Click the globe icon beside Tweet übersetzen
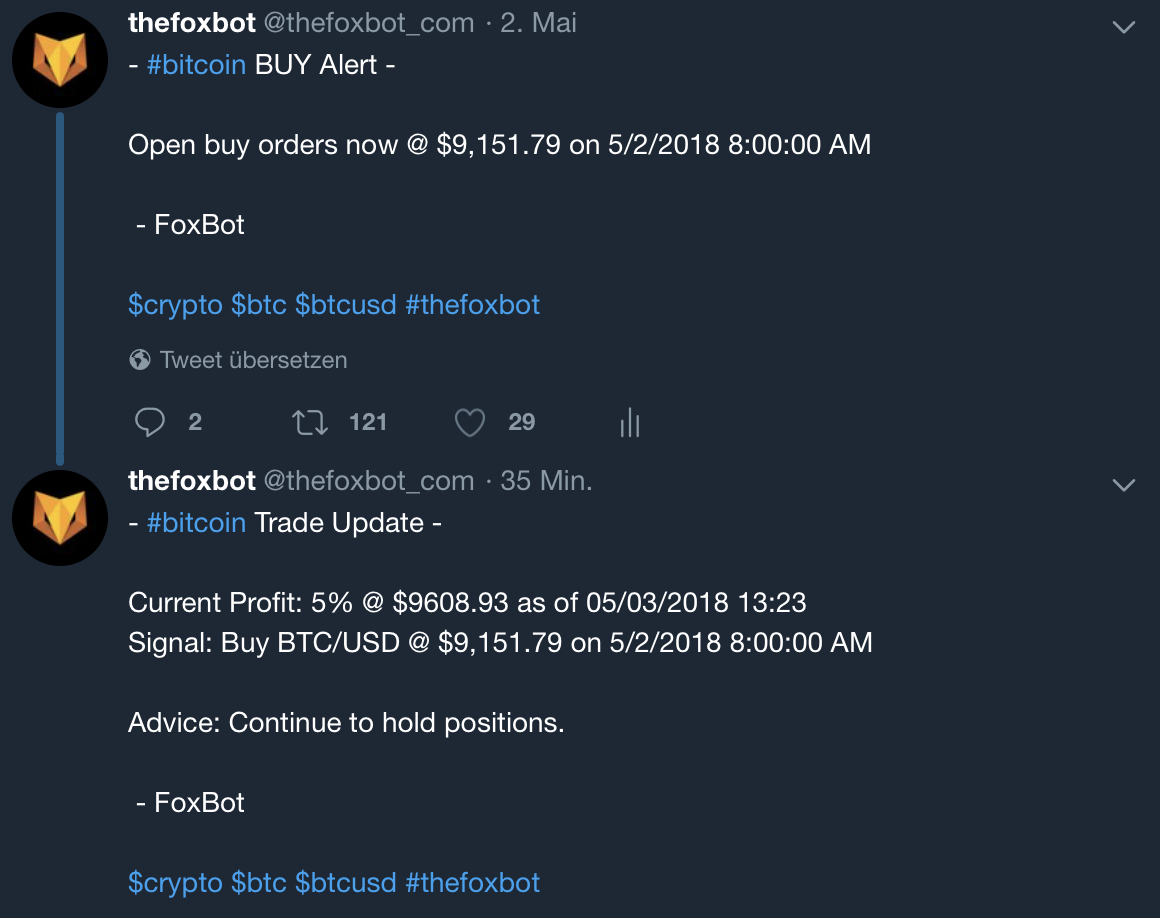The height and width of the screenshot is (918, 1160). coord(140,360)
